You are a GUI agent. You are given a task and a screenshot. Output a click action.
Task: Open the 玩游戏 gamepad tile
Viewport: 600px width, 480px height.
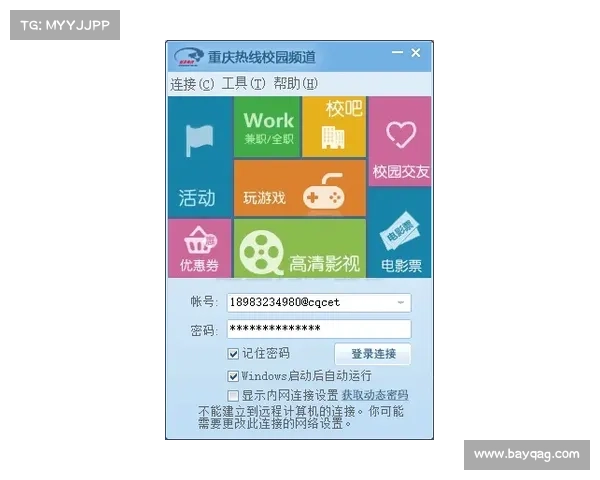[x=300, y=188]
